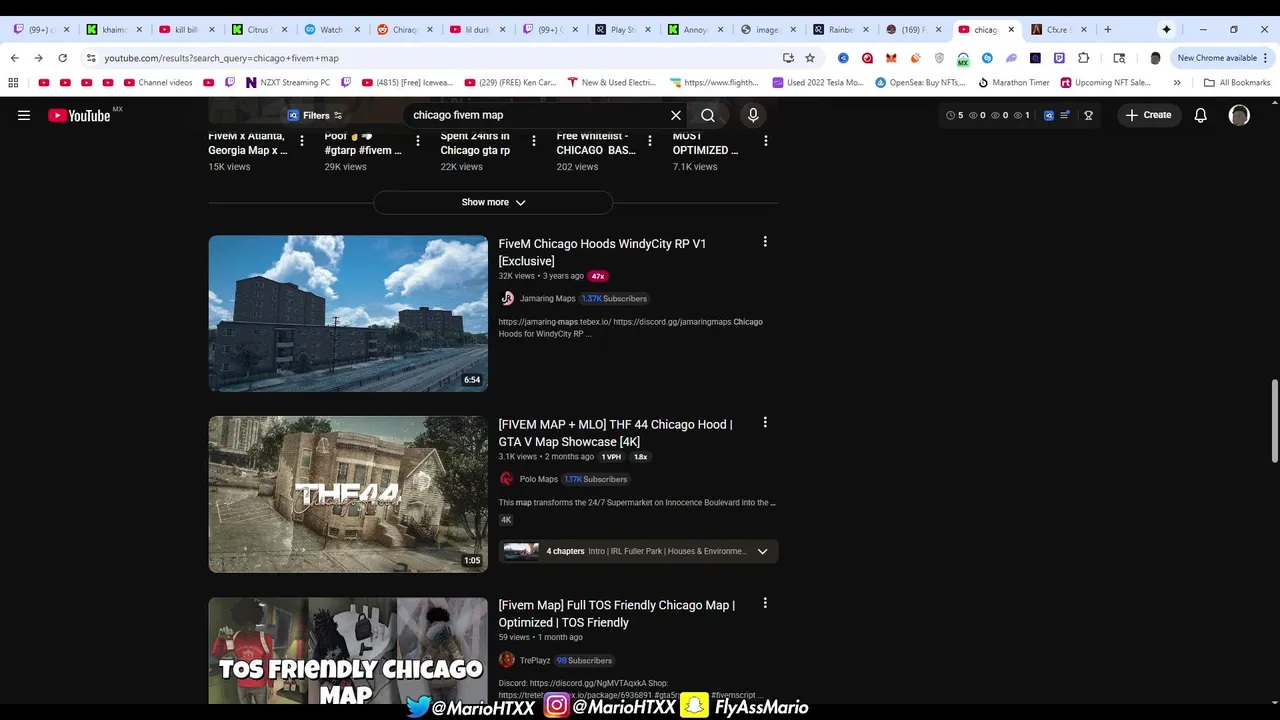Open the THF44 video thumbnail

click(348, 494)
